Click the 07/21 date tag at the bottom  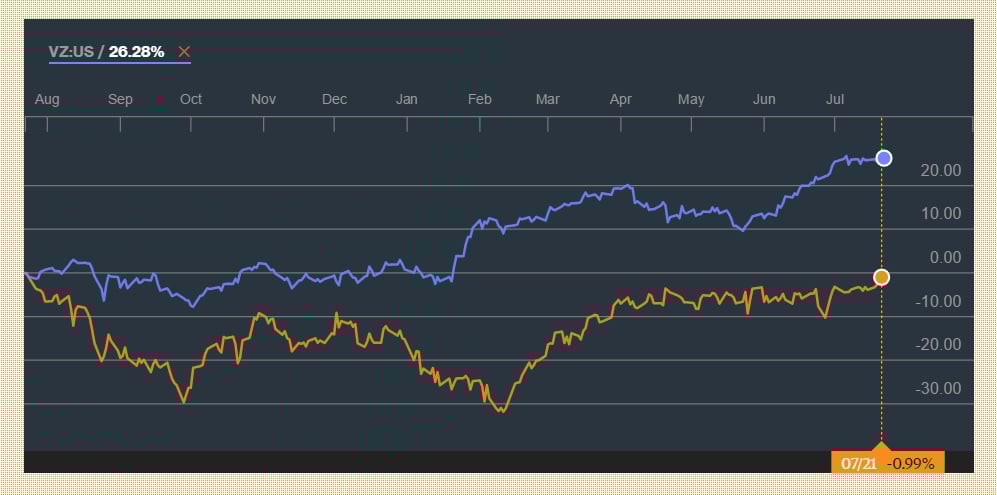point(858,464)
